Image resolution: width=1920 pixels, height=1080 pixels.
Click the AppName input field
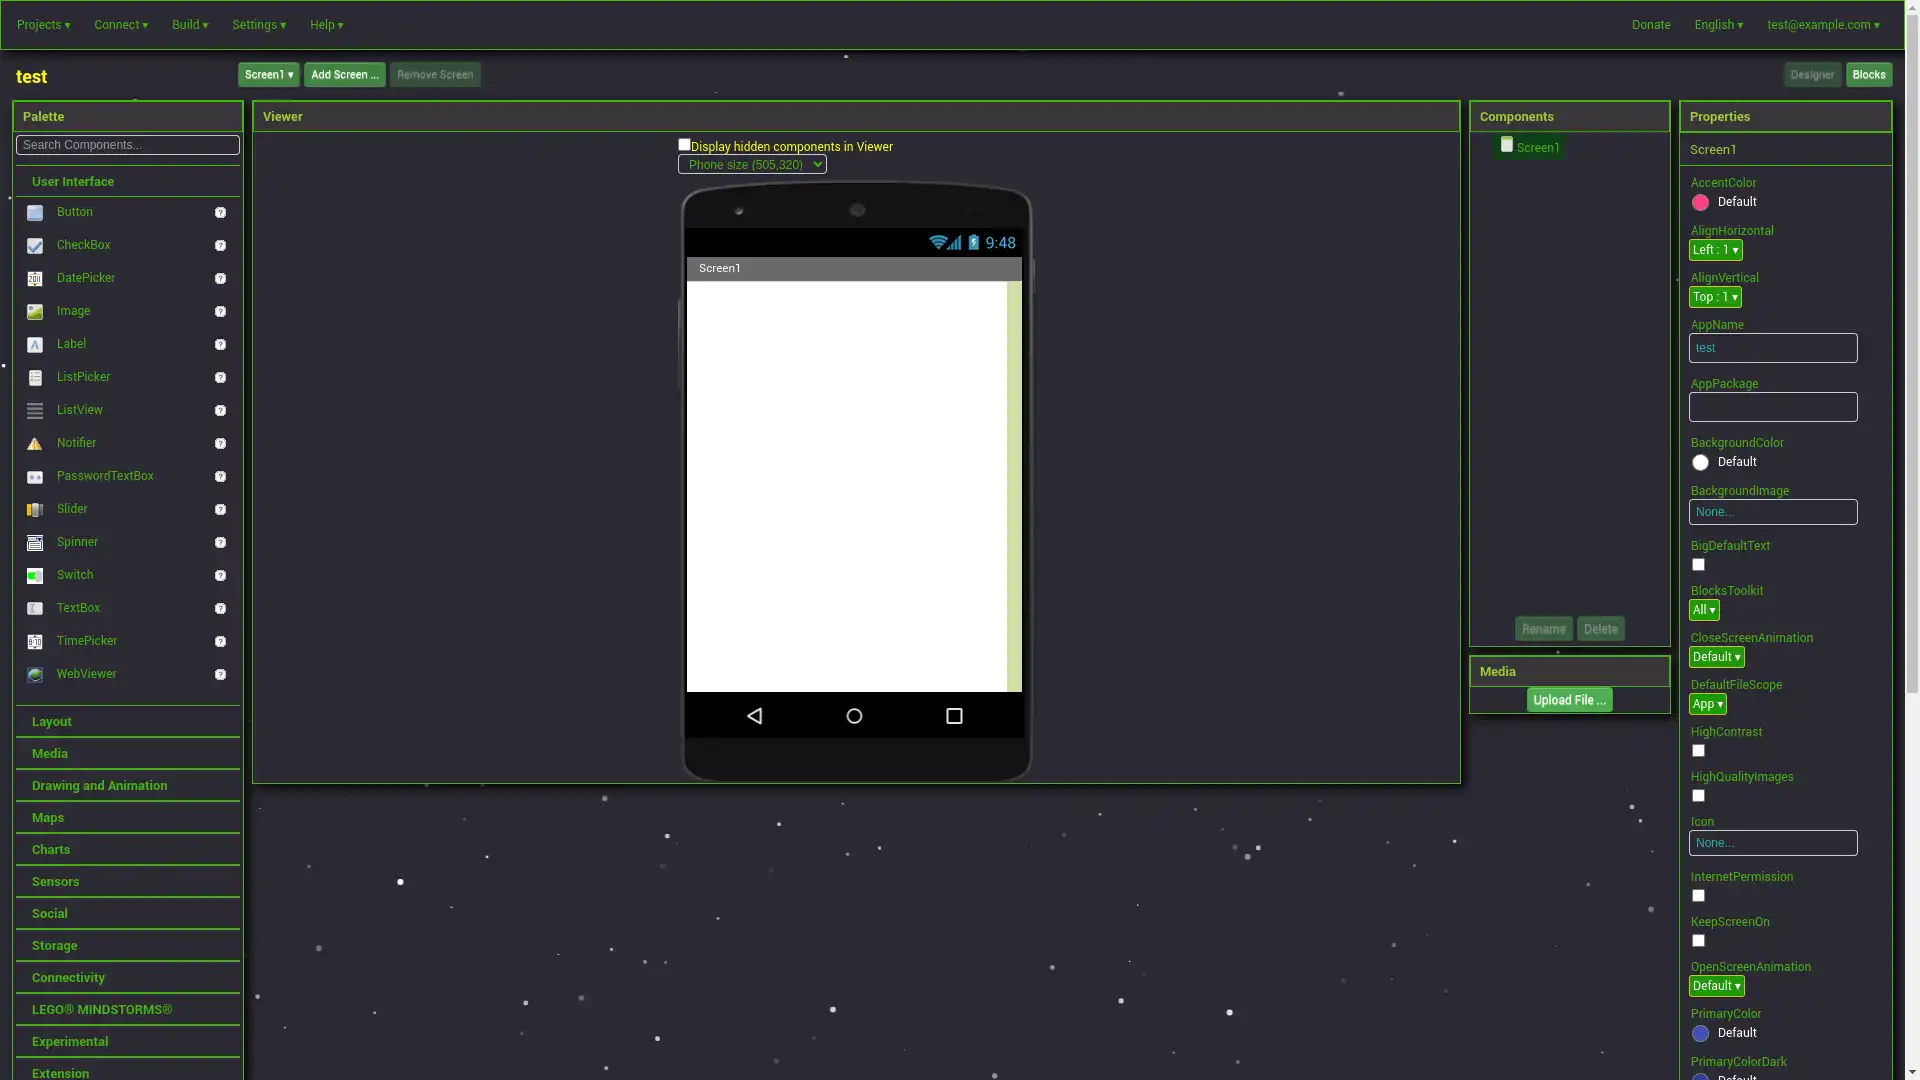(1772, 347)
